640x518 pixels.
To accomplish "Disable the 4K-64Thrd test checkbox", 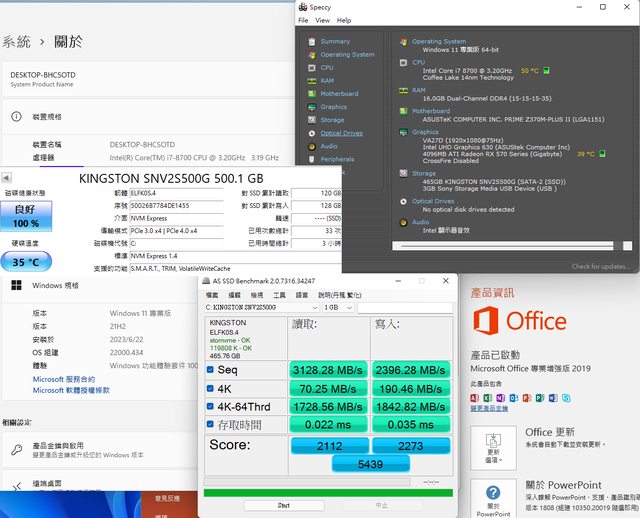I will coord(210,406).
